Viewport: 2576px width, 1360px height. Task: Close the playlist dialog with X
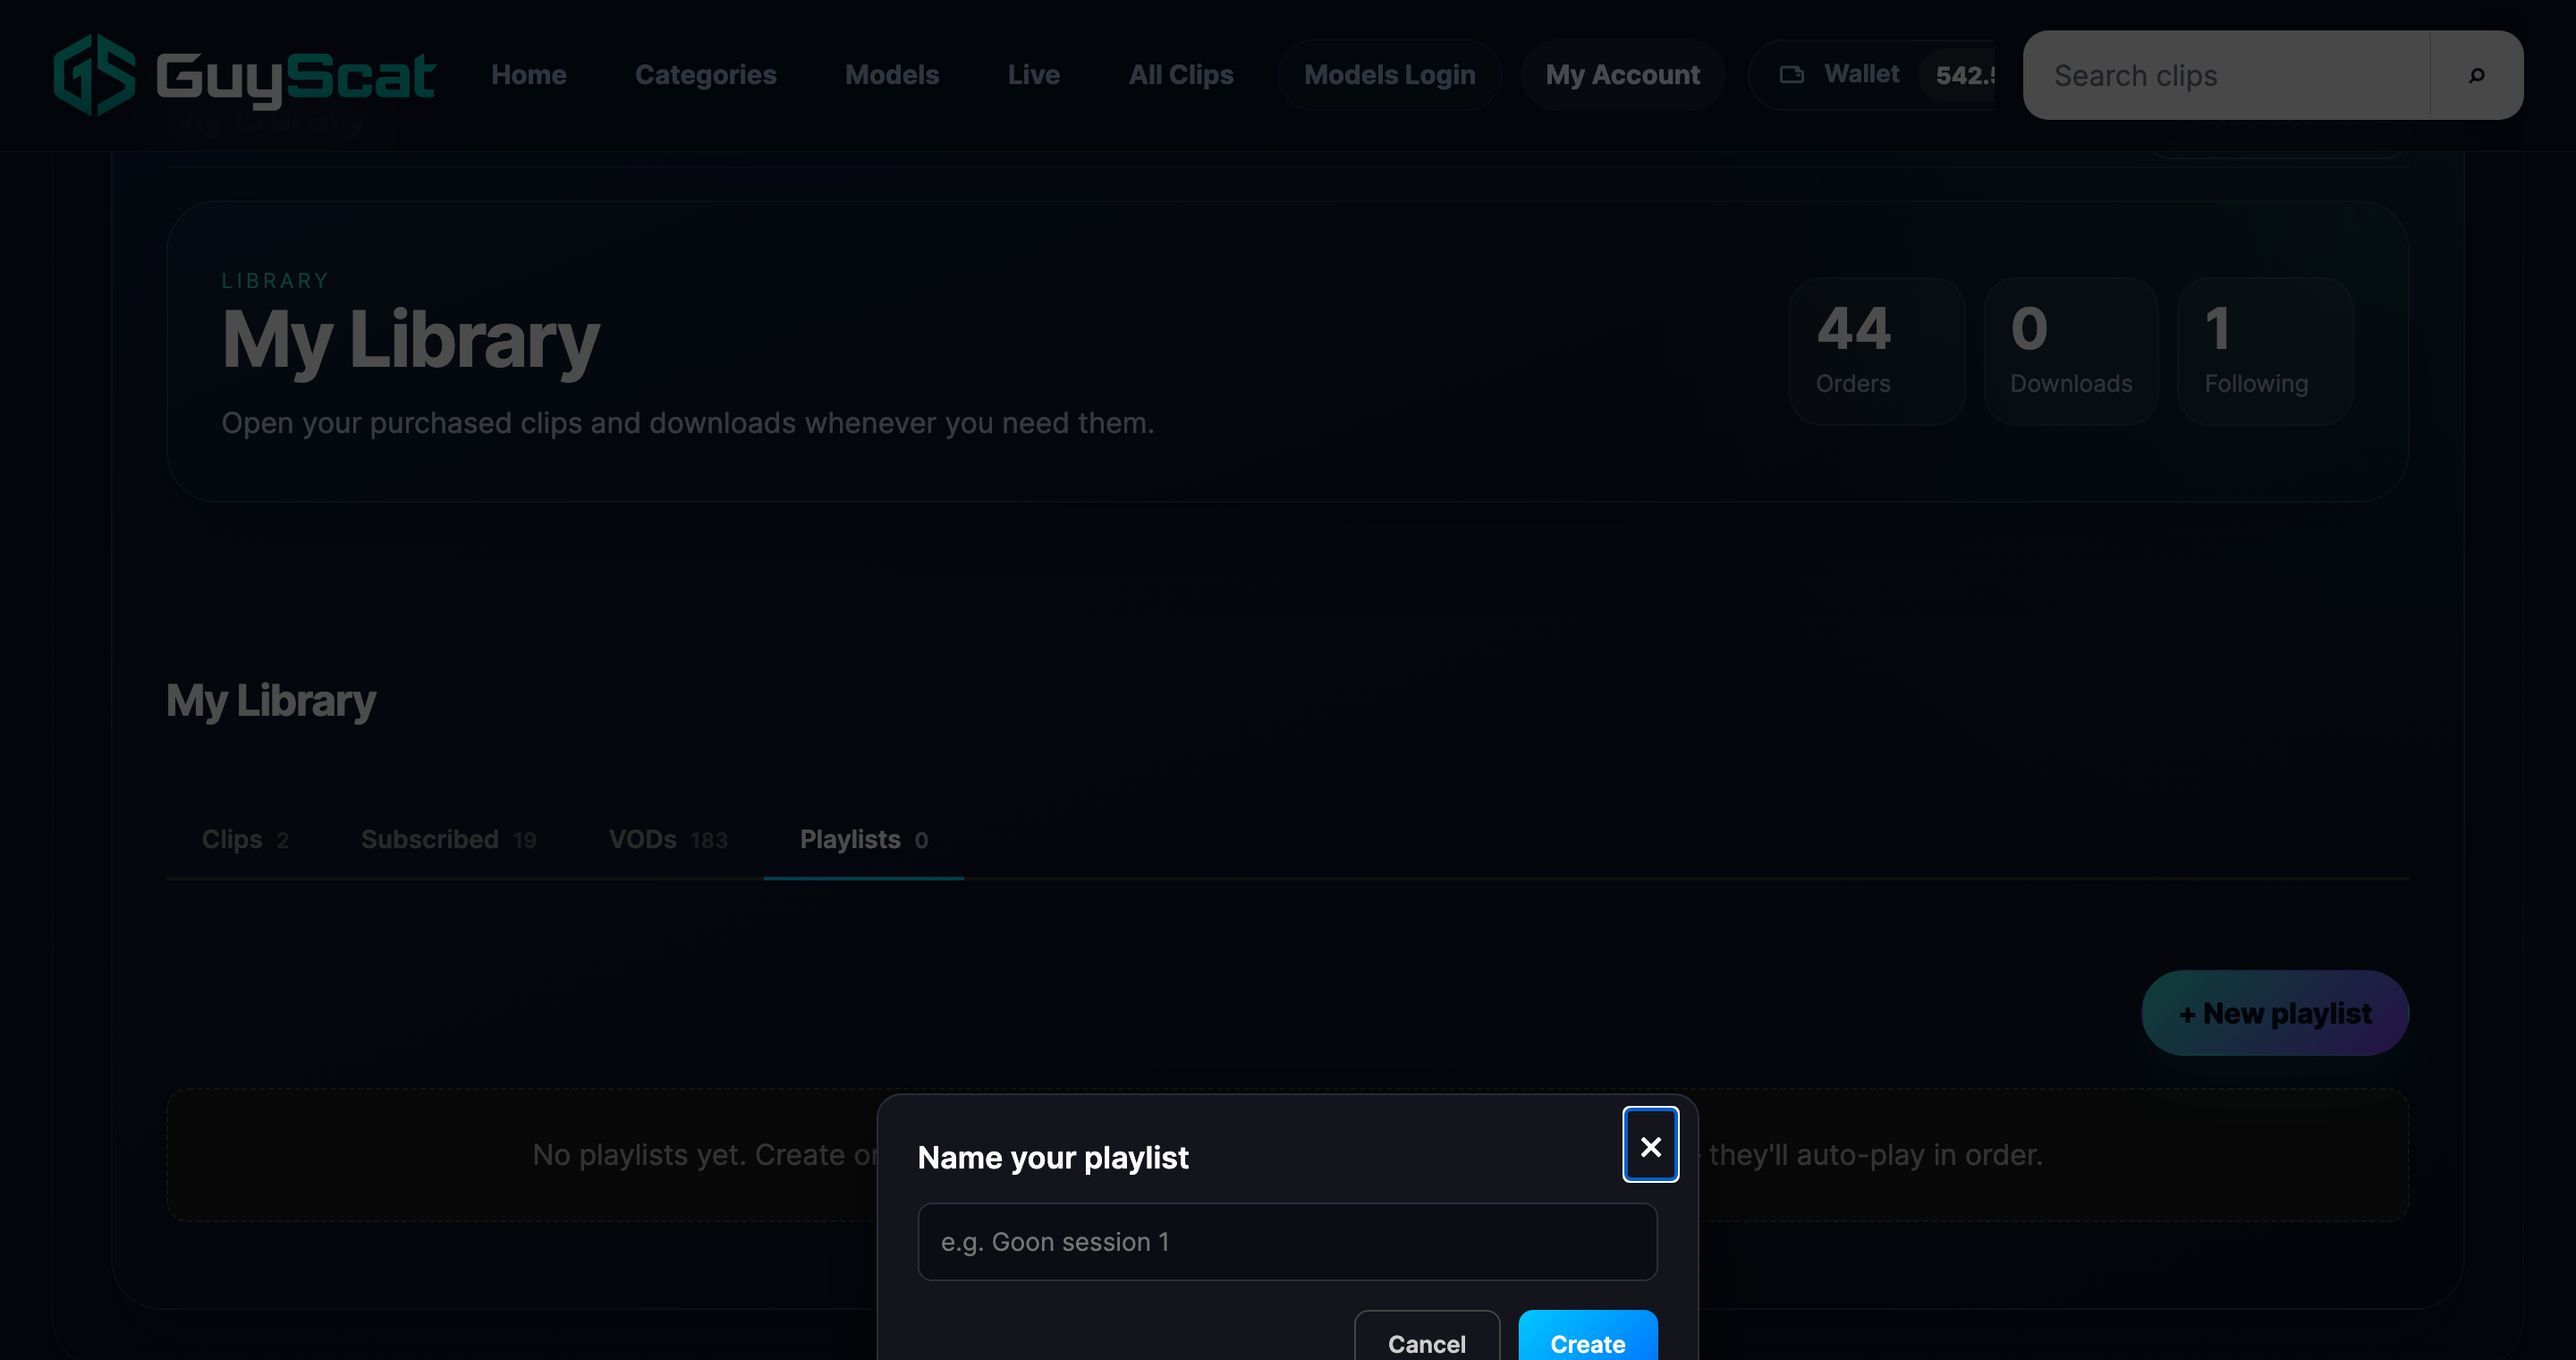pyautogui.click(x=1650, y=1145)
